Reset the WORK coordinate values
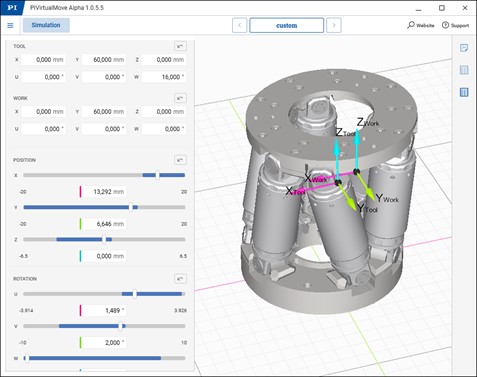 180,98
